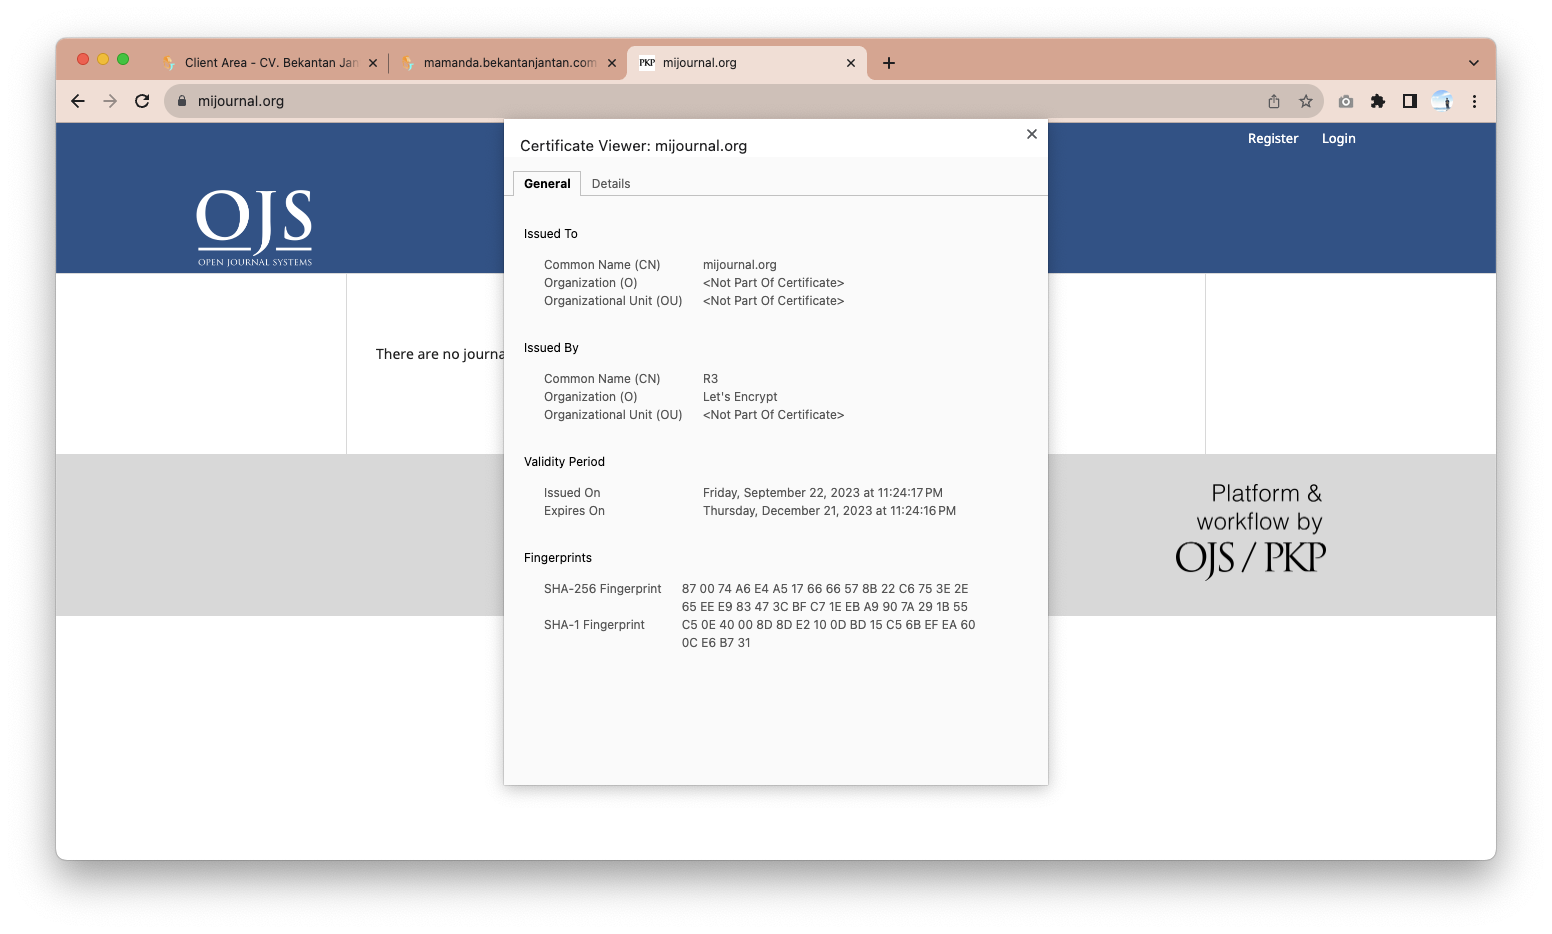Click the padlock site info icon

coord(182,101)
